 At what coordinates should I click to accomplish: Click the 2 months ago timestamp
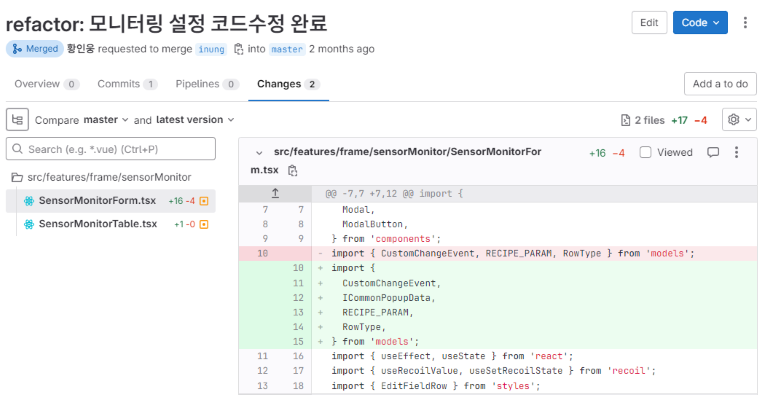342,49
